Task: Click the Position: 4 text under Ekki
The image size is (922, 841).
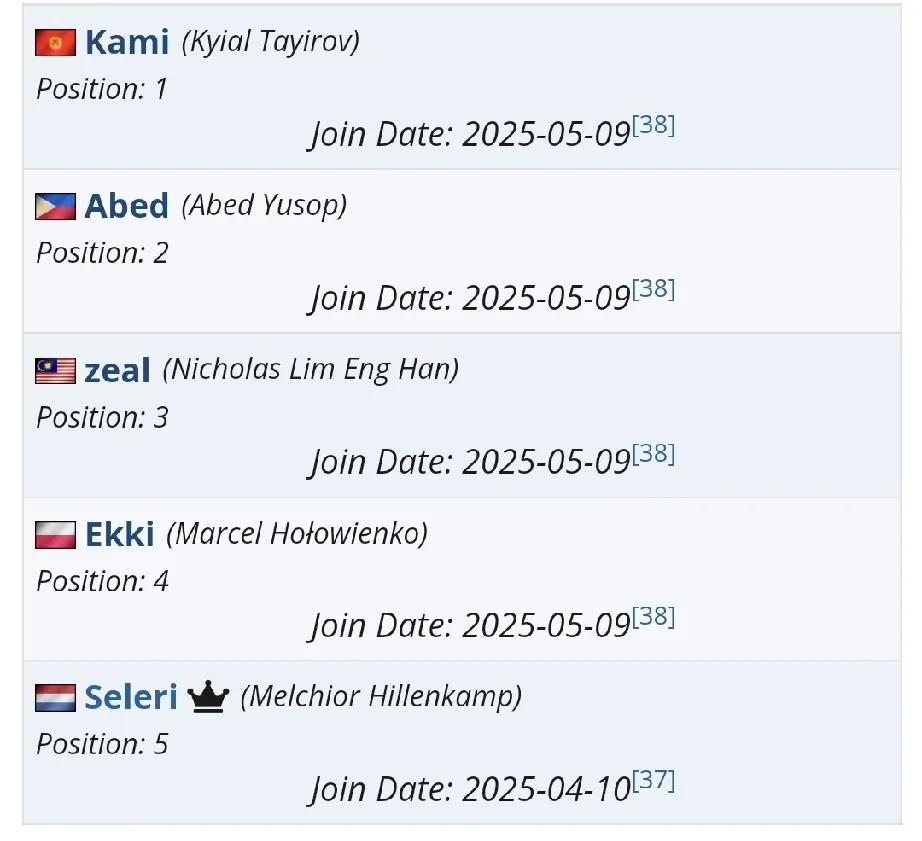Action: pos(102,581)
